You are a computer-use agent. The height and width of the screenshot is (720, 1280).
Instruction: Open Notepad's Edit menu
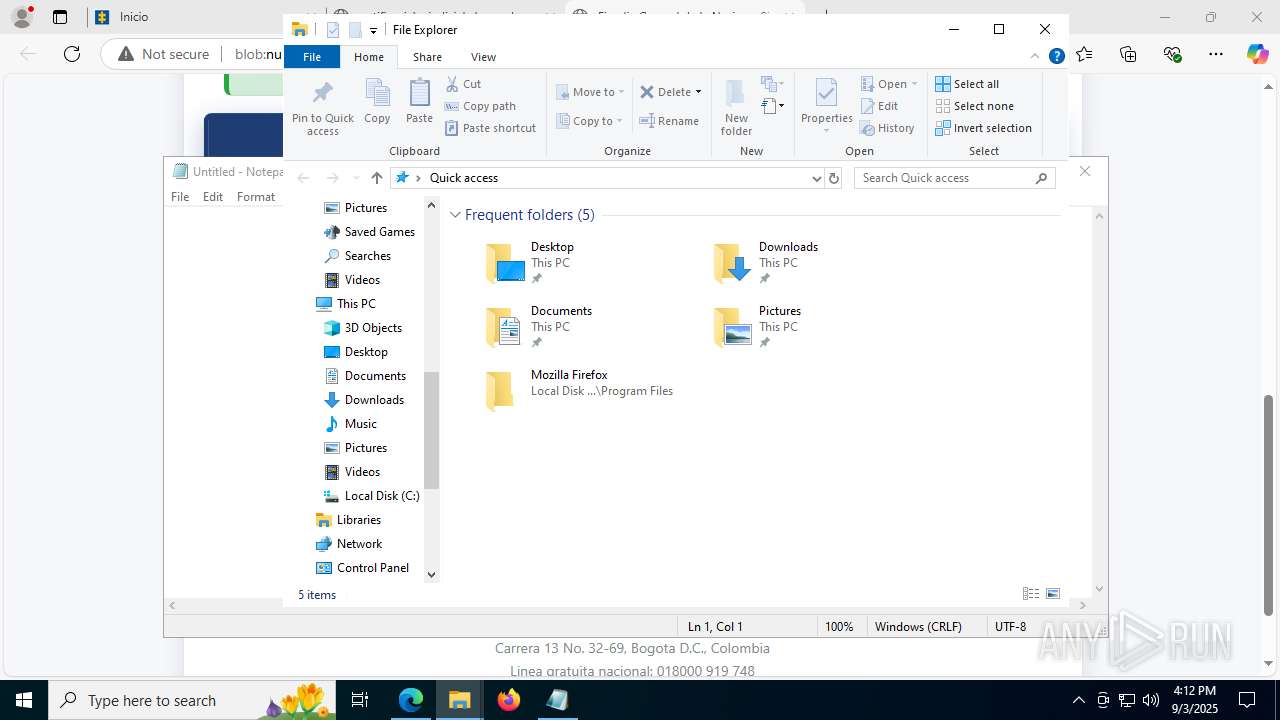click(213, 197)
